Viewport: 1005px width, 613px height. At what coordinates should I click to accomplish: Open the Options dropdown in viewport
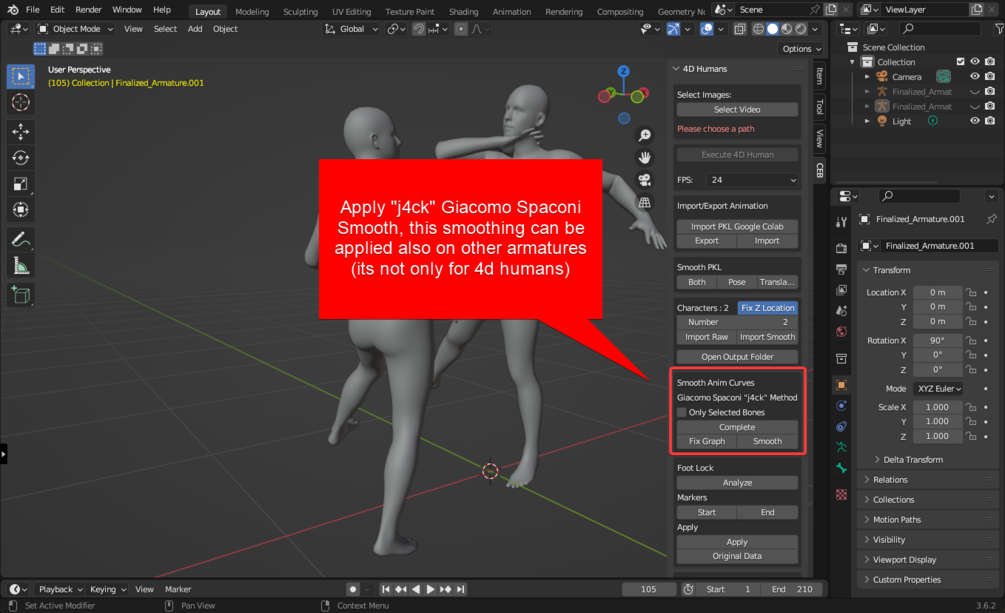[x=801, y=49]
